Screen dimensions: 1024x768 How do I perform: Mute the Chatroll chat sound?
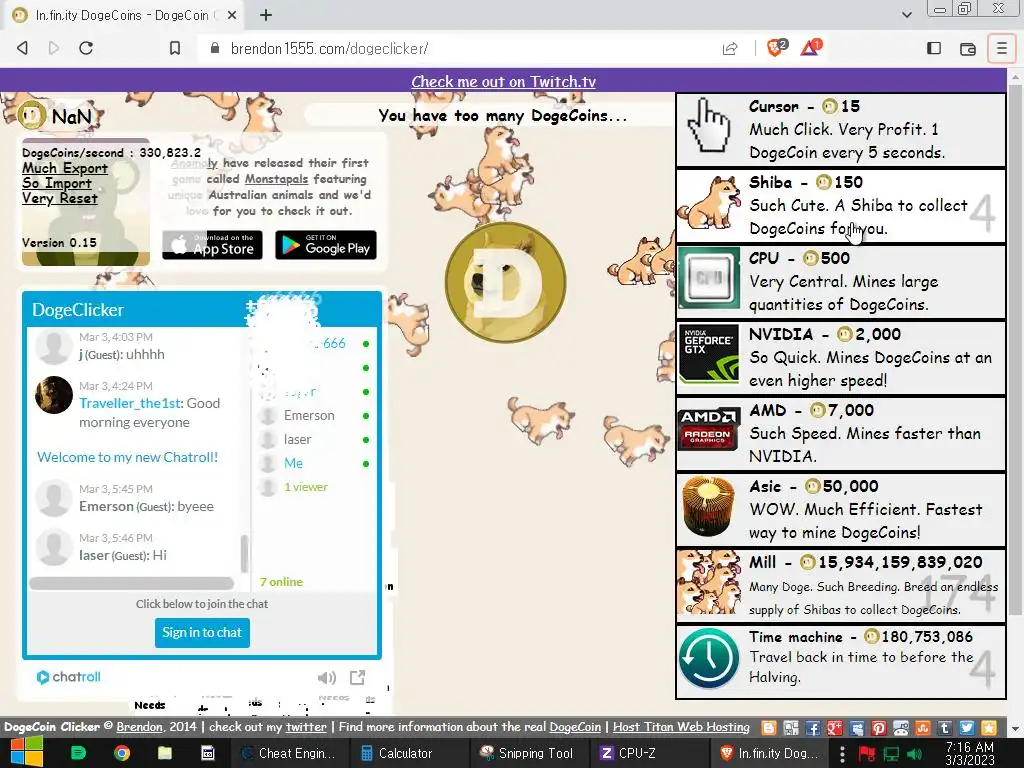pos(327,677)
